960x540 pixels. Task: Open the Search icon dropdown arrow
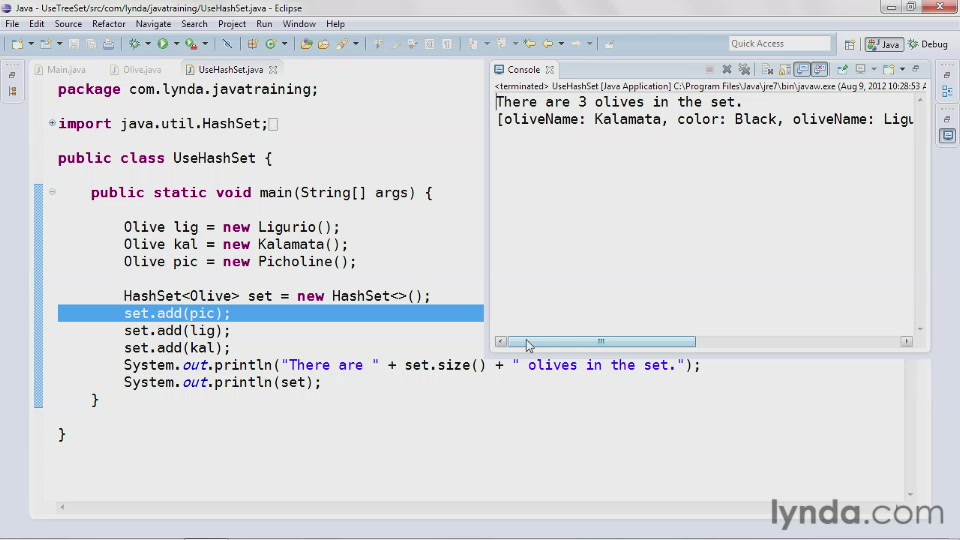356,44
